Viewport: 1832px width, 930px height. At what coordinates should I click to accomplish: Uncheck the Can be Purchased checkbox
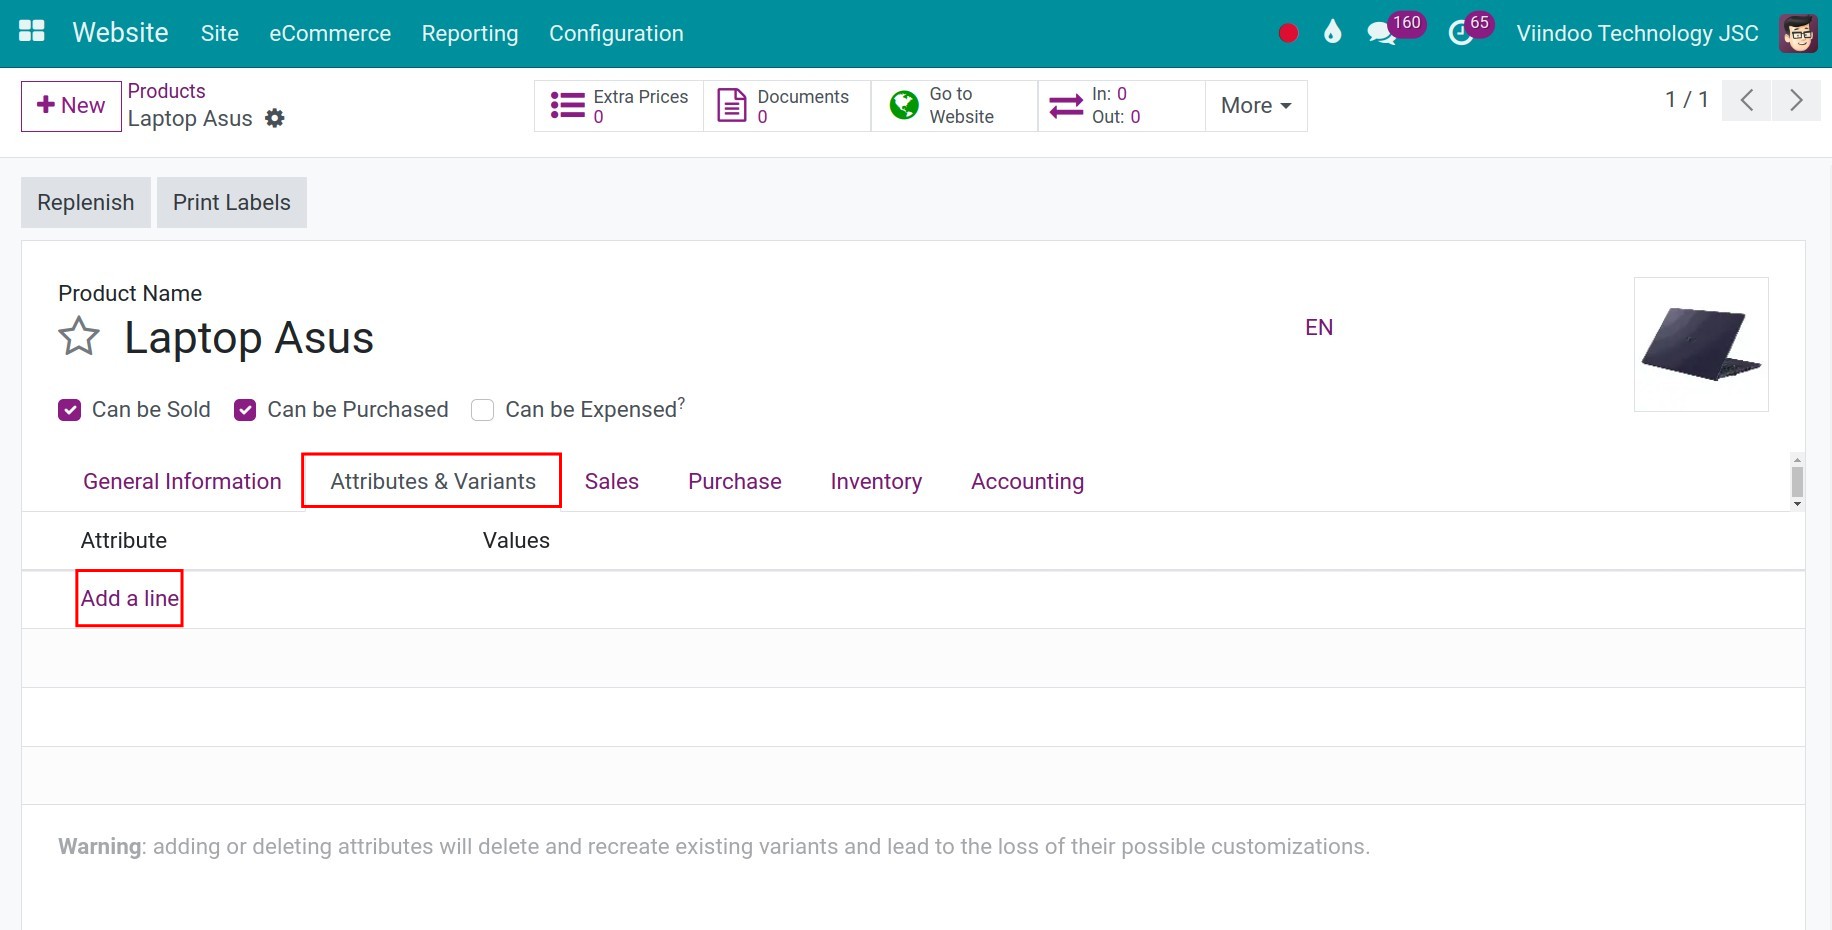(x=245, y=410)
